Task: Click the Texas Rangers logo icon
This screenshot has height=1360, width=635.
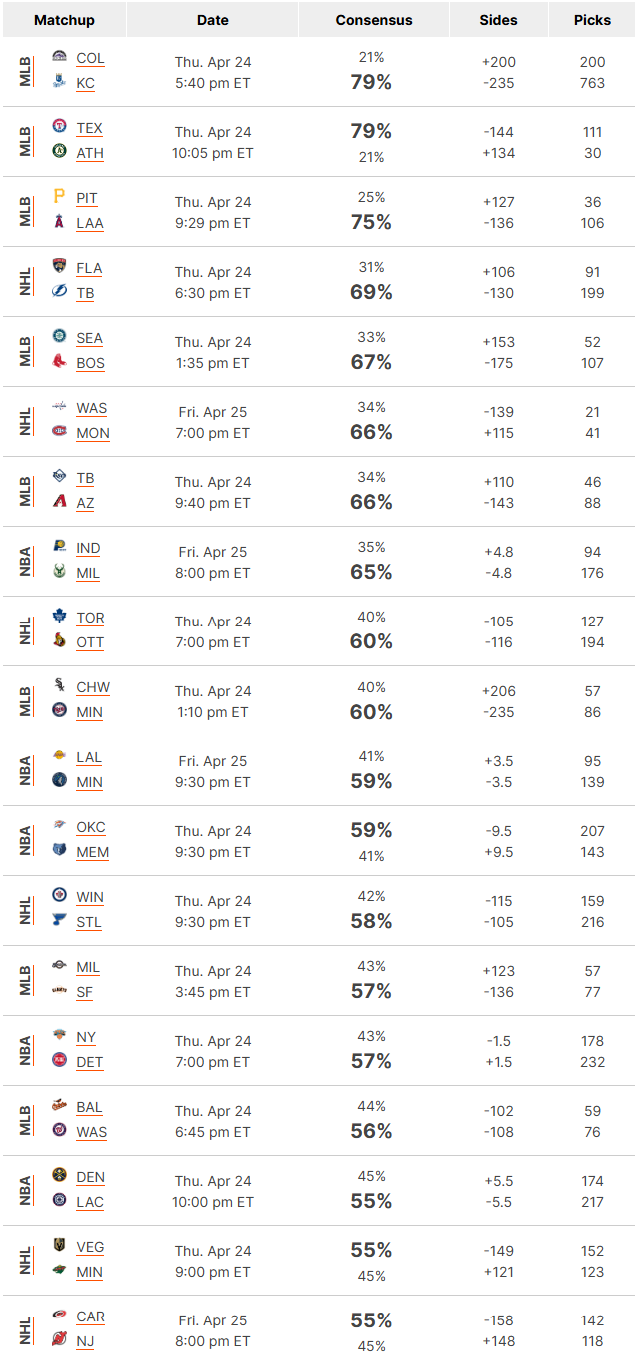Action: pos(59,127)
